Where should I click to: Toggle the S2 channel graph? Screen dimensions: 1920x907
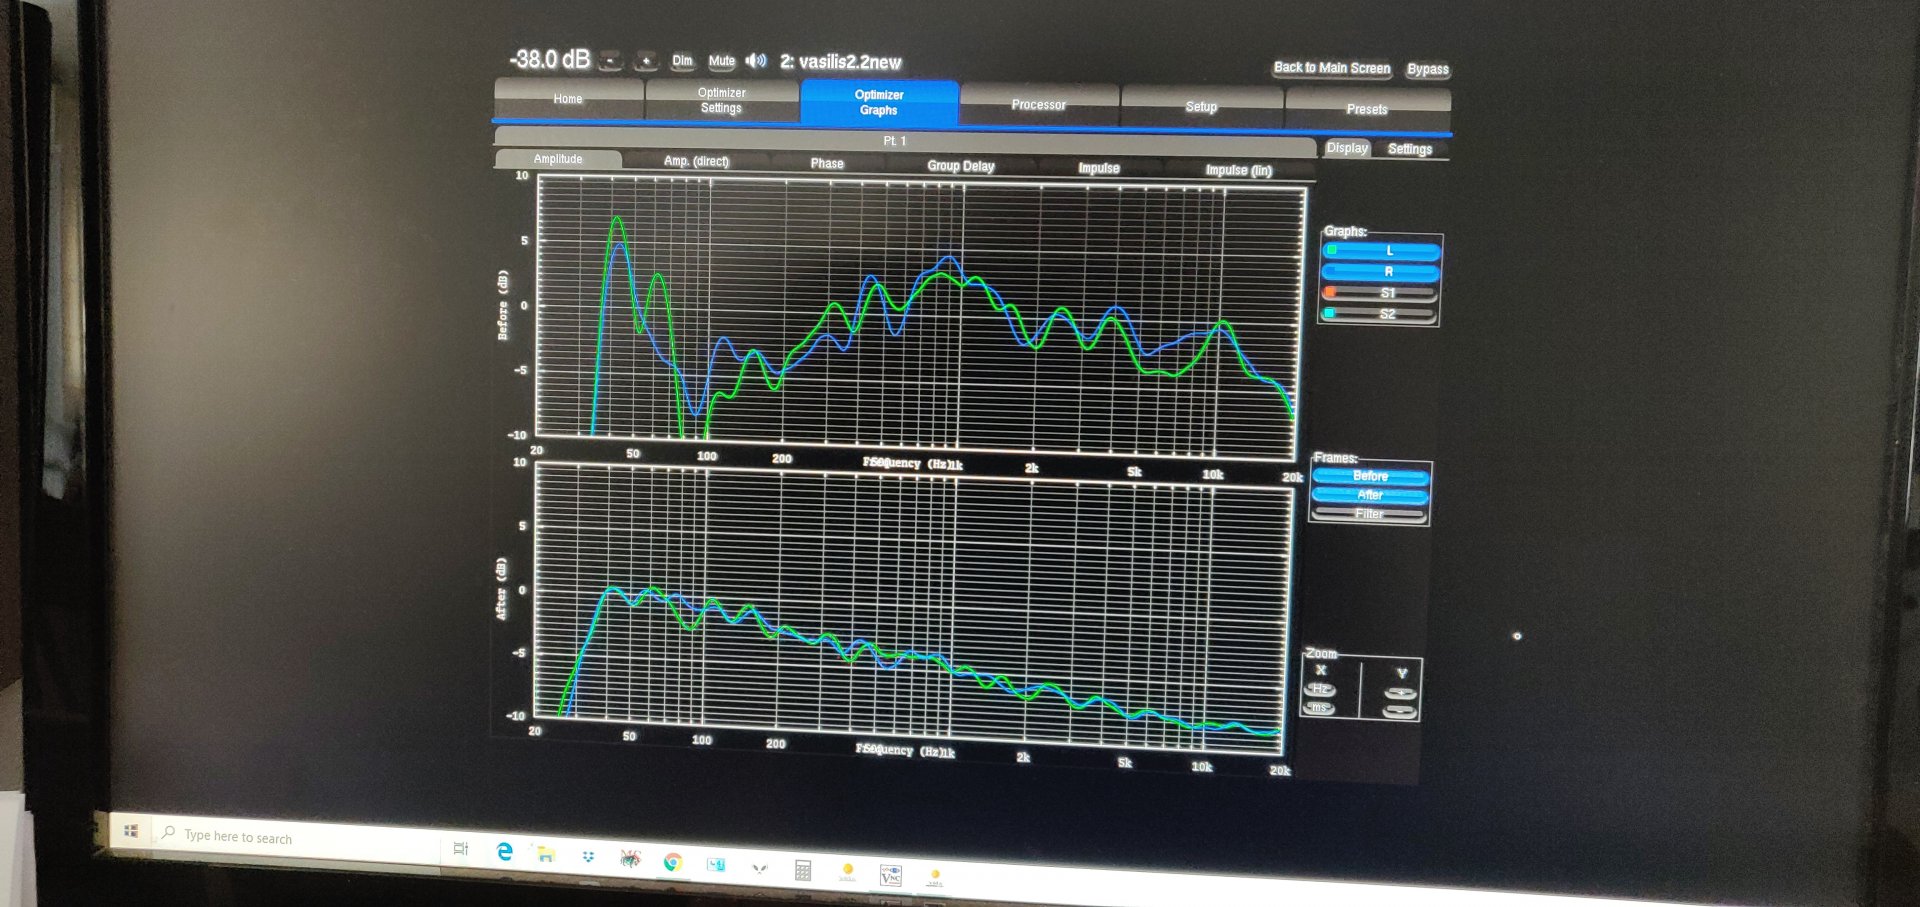click(1380, 314)
